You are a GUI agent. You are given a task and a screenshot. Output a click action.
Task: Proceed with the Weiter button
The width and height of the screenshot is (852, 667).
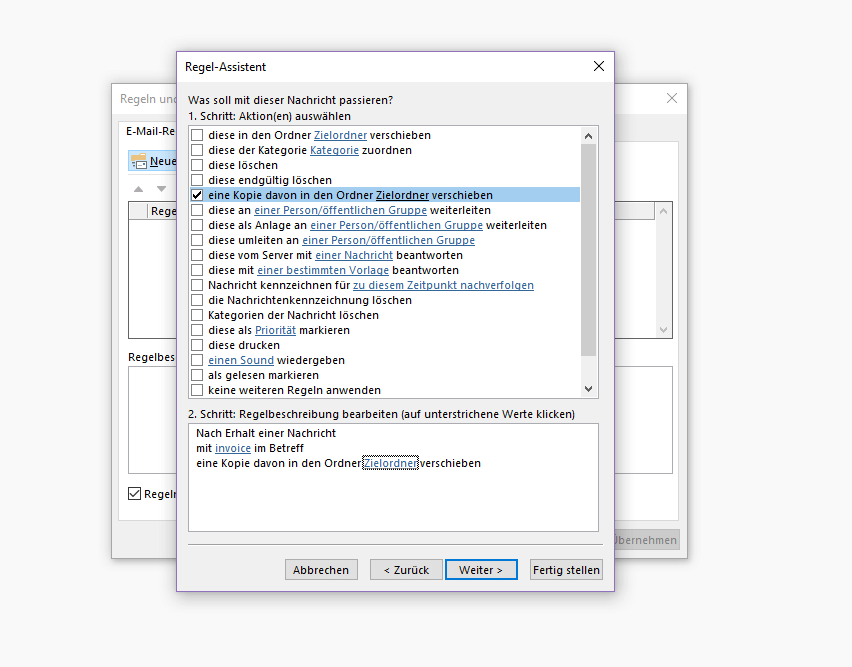(481, 570)
